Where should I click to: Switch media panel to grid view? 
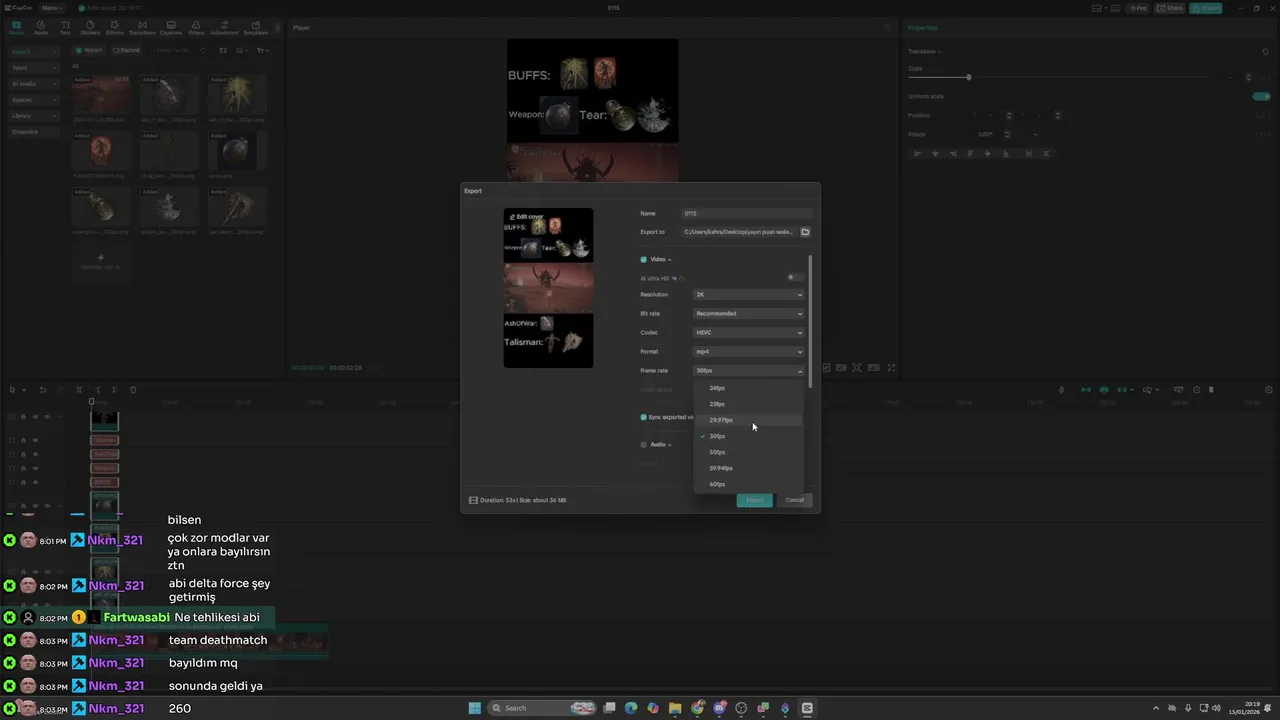coord(221,50)
